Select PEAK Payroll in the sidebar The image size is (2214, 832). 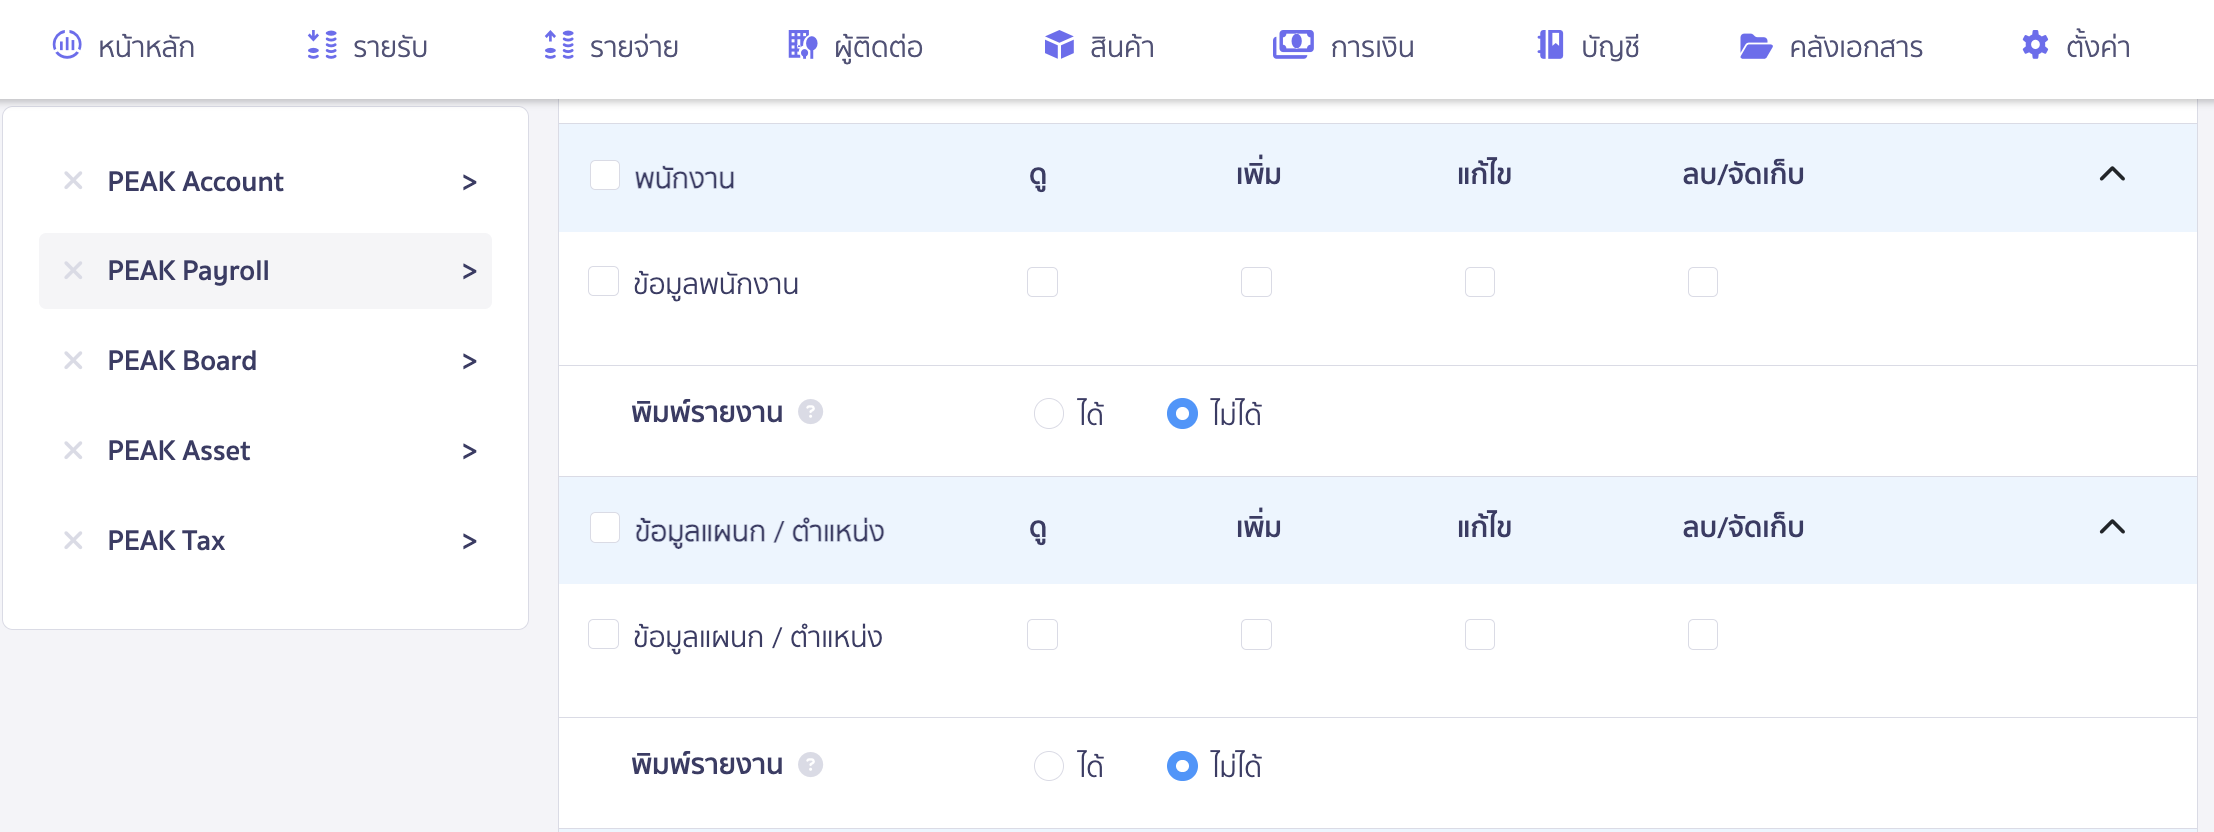point(188,270)
